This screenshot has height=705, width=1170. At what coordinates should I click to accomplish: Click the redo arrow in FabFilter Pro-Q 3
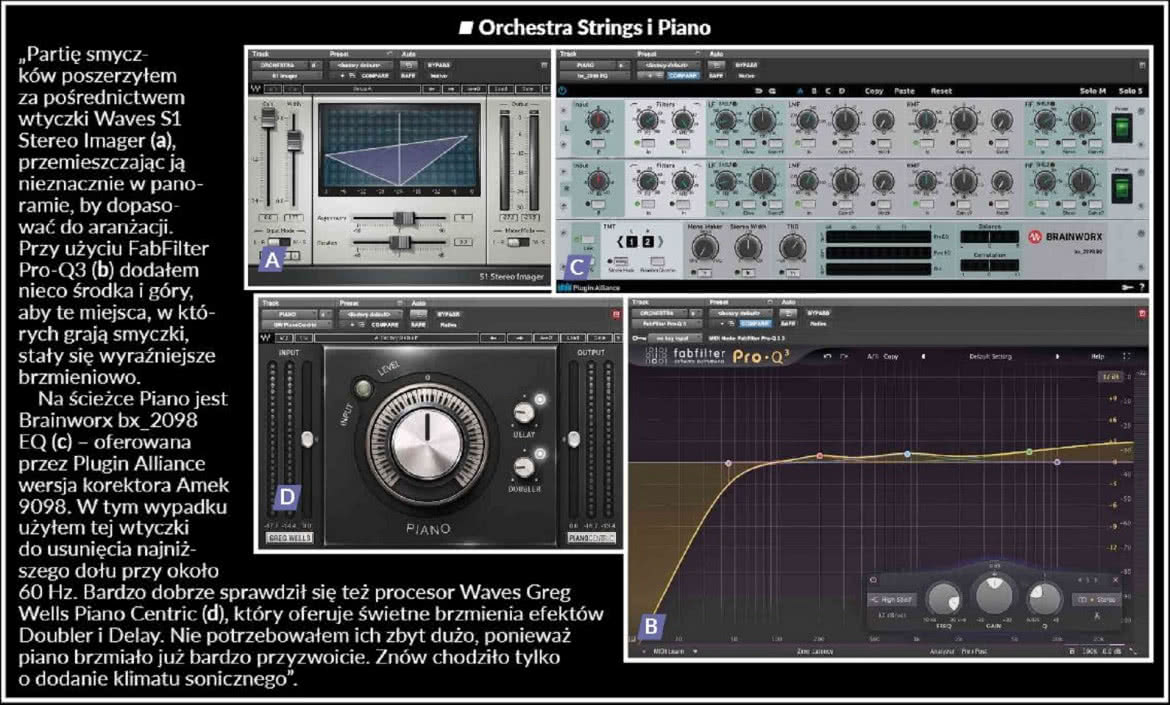[844, 357]
